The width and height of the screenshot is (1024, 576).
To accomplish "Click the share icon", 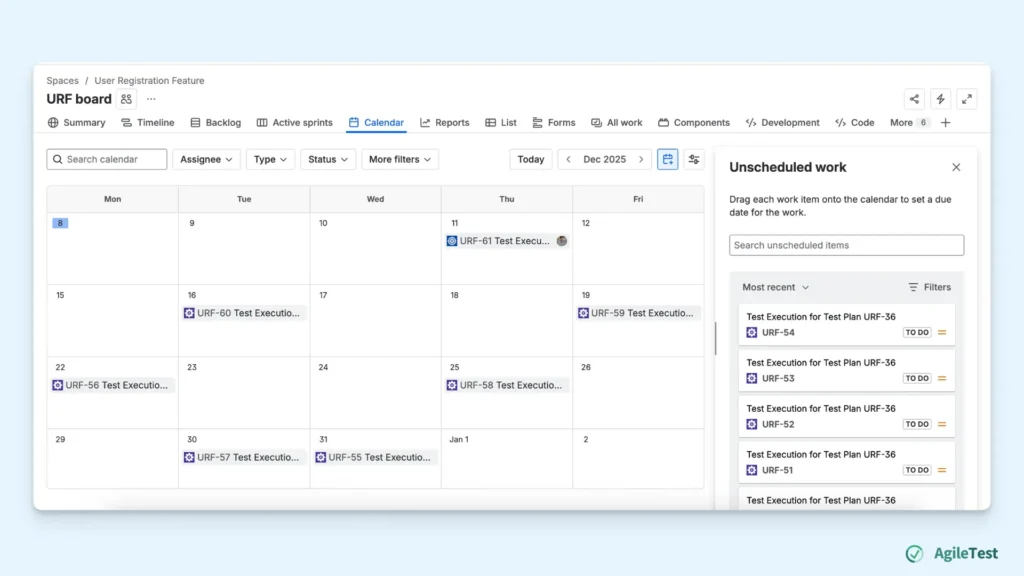I will (x=914, y=99).
